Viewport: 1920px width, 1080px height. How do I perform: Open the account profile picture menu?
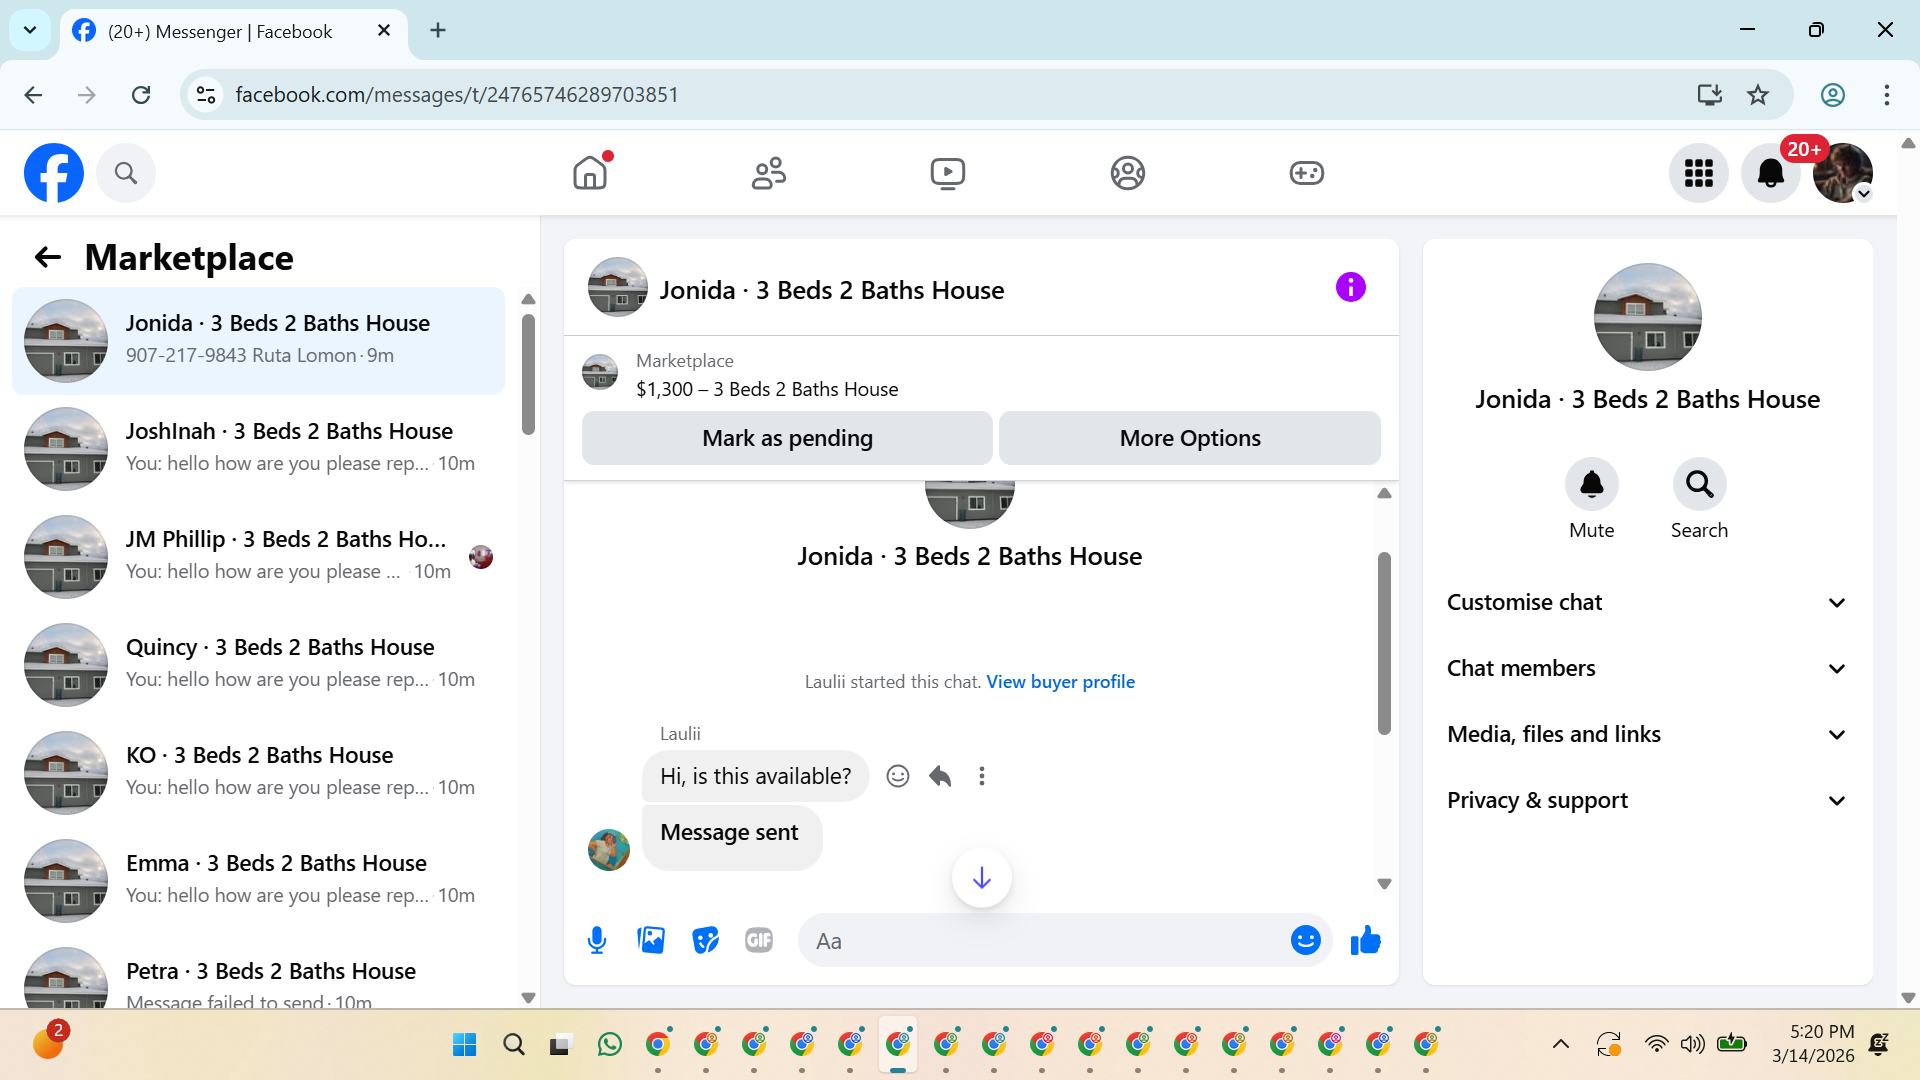point(1843,173)
